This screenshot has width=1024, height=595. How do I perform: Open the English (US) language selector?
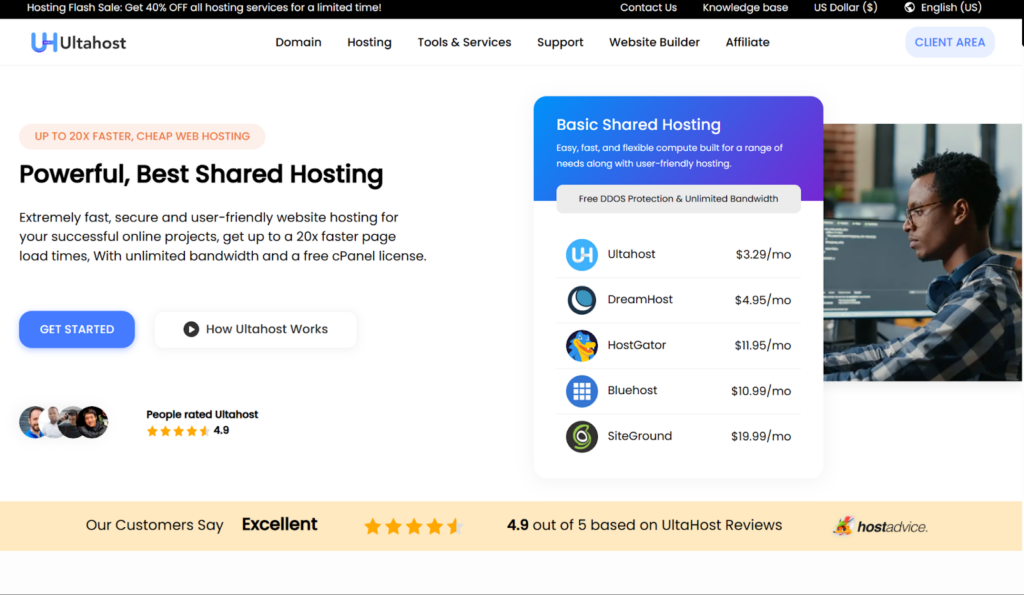coord(950,7)
